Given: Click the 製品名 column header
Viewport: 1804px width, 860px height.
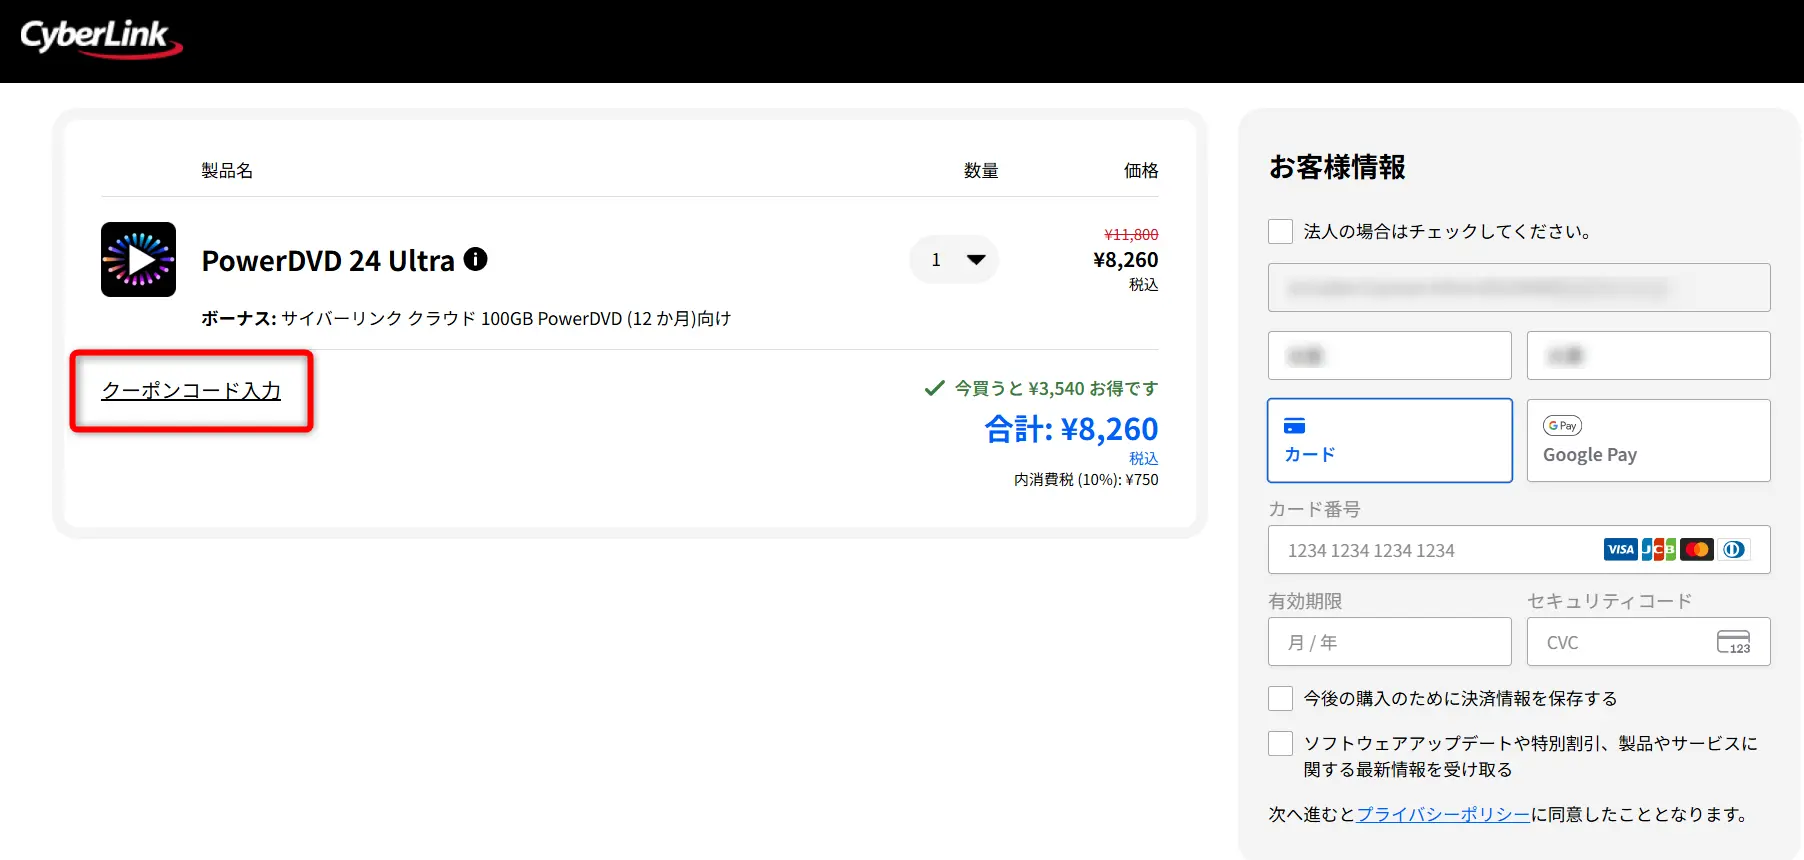Looking at the screenshot, I should [x=227, y=171].
